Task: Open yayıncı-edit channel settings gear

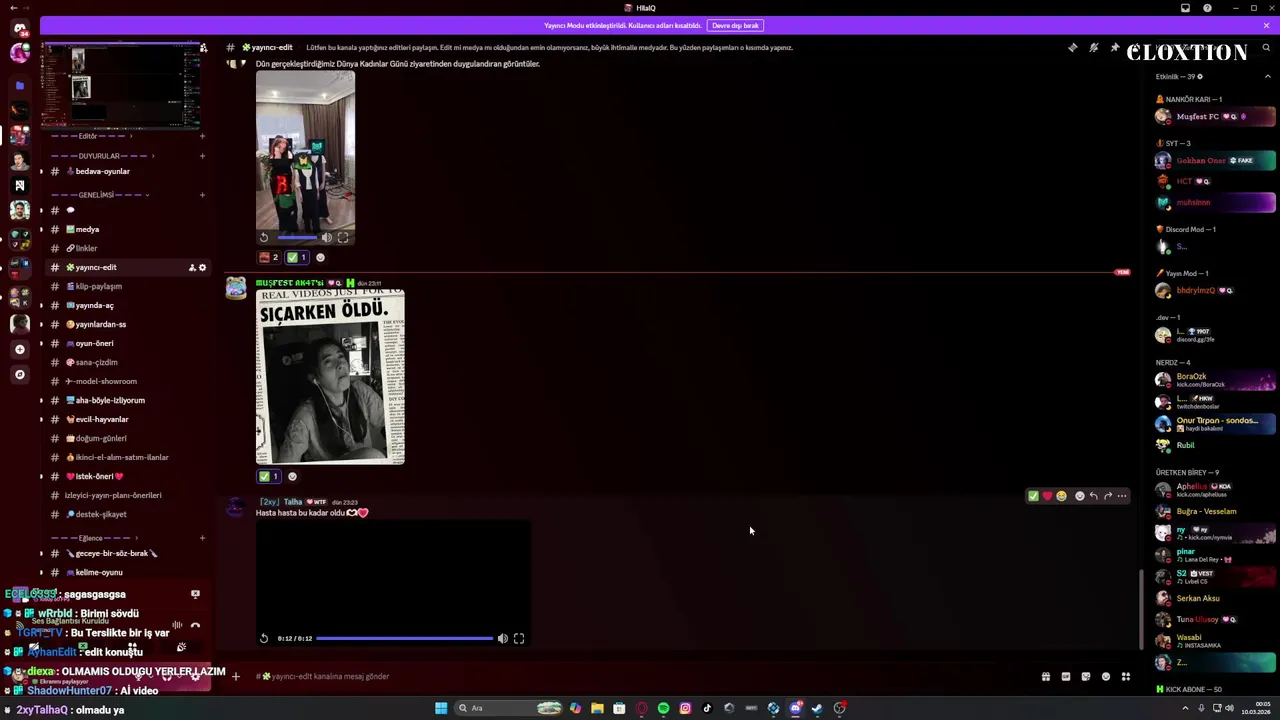Action: [202, 267]
